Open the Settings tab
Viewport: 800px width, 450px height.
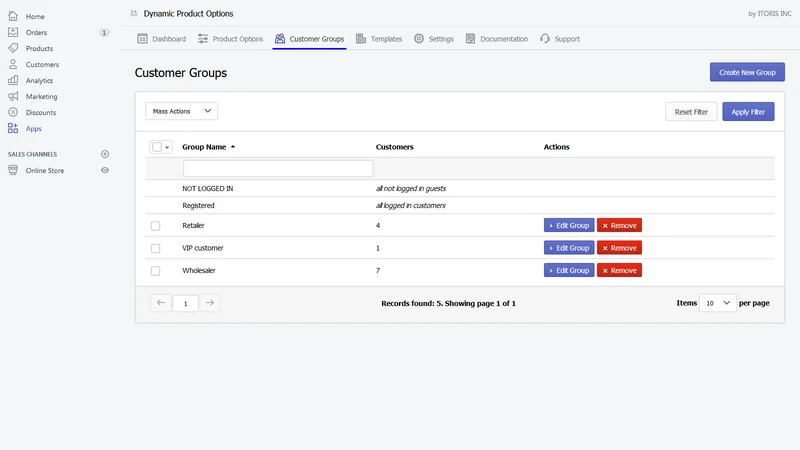434,39
